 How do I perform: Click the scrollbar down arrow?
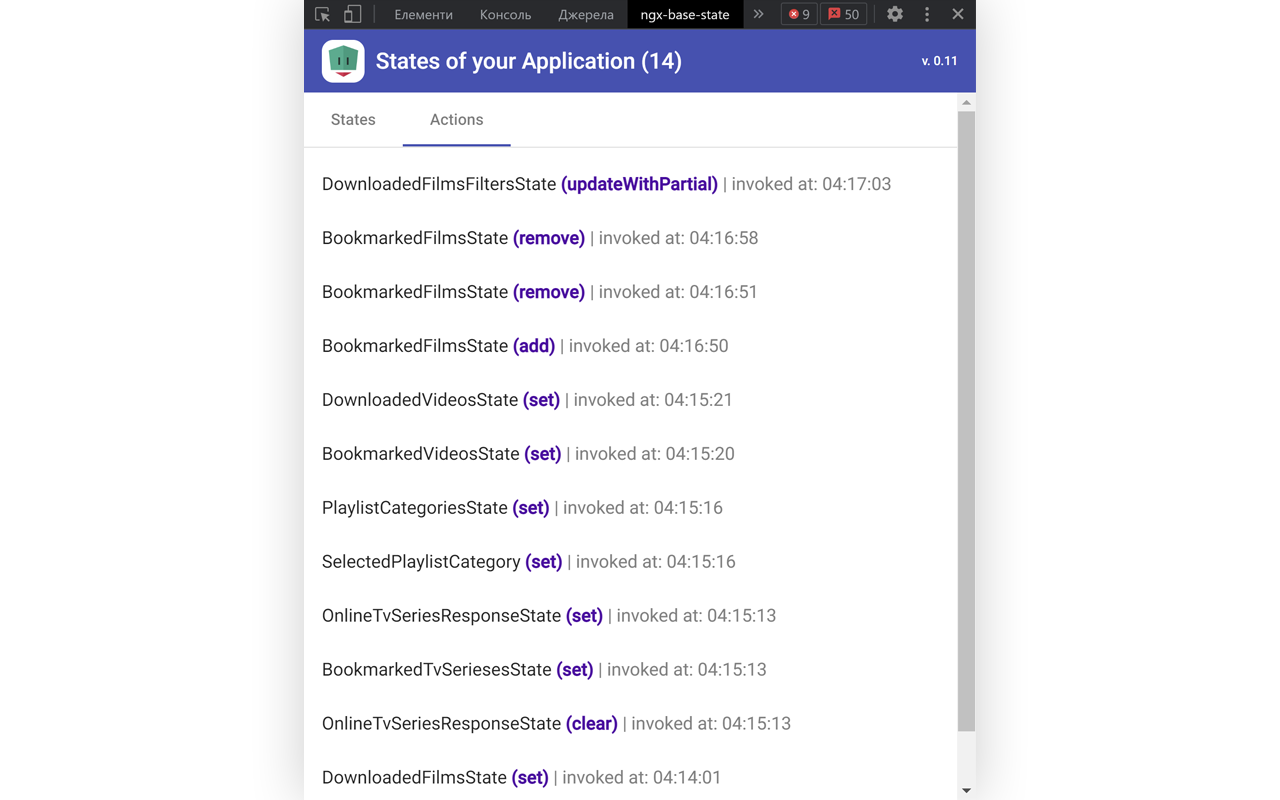966,791
